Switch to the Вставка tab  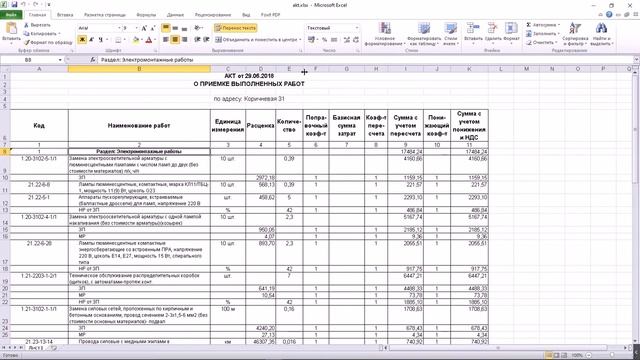tap(65, 15)
